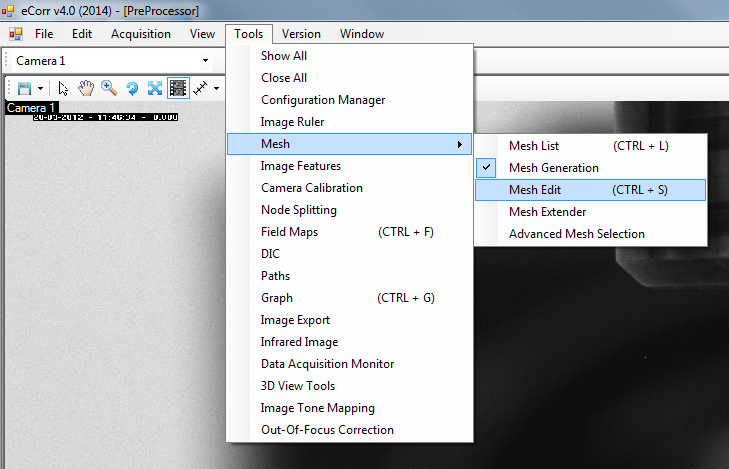Open Graph tool entry

tap(349, 298)
